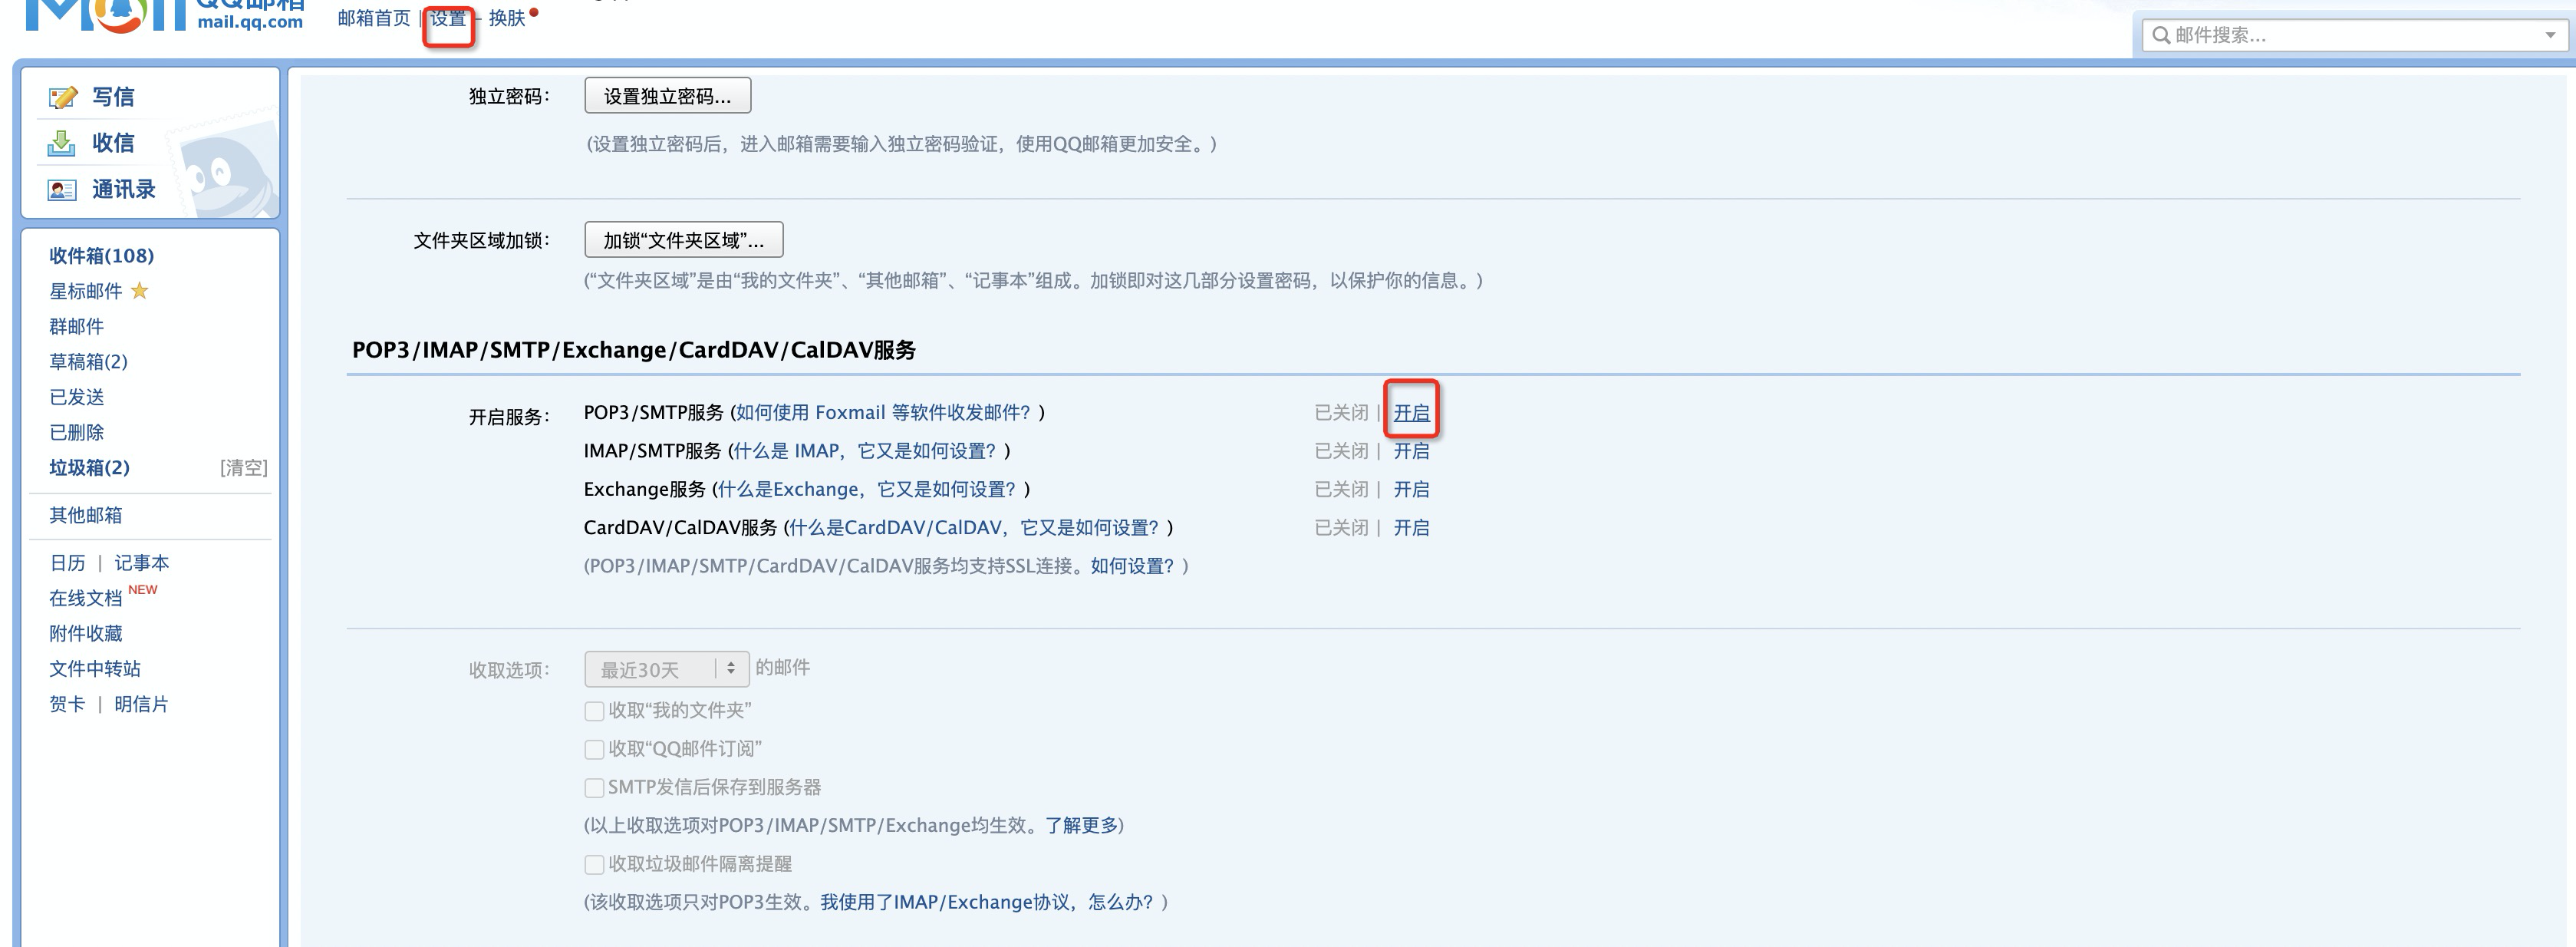This screenshot has height=947, width=2576.
Task: Check the 收取"我的文件夹" checkbox
Action: point(594,711)
